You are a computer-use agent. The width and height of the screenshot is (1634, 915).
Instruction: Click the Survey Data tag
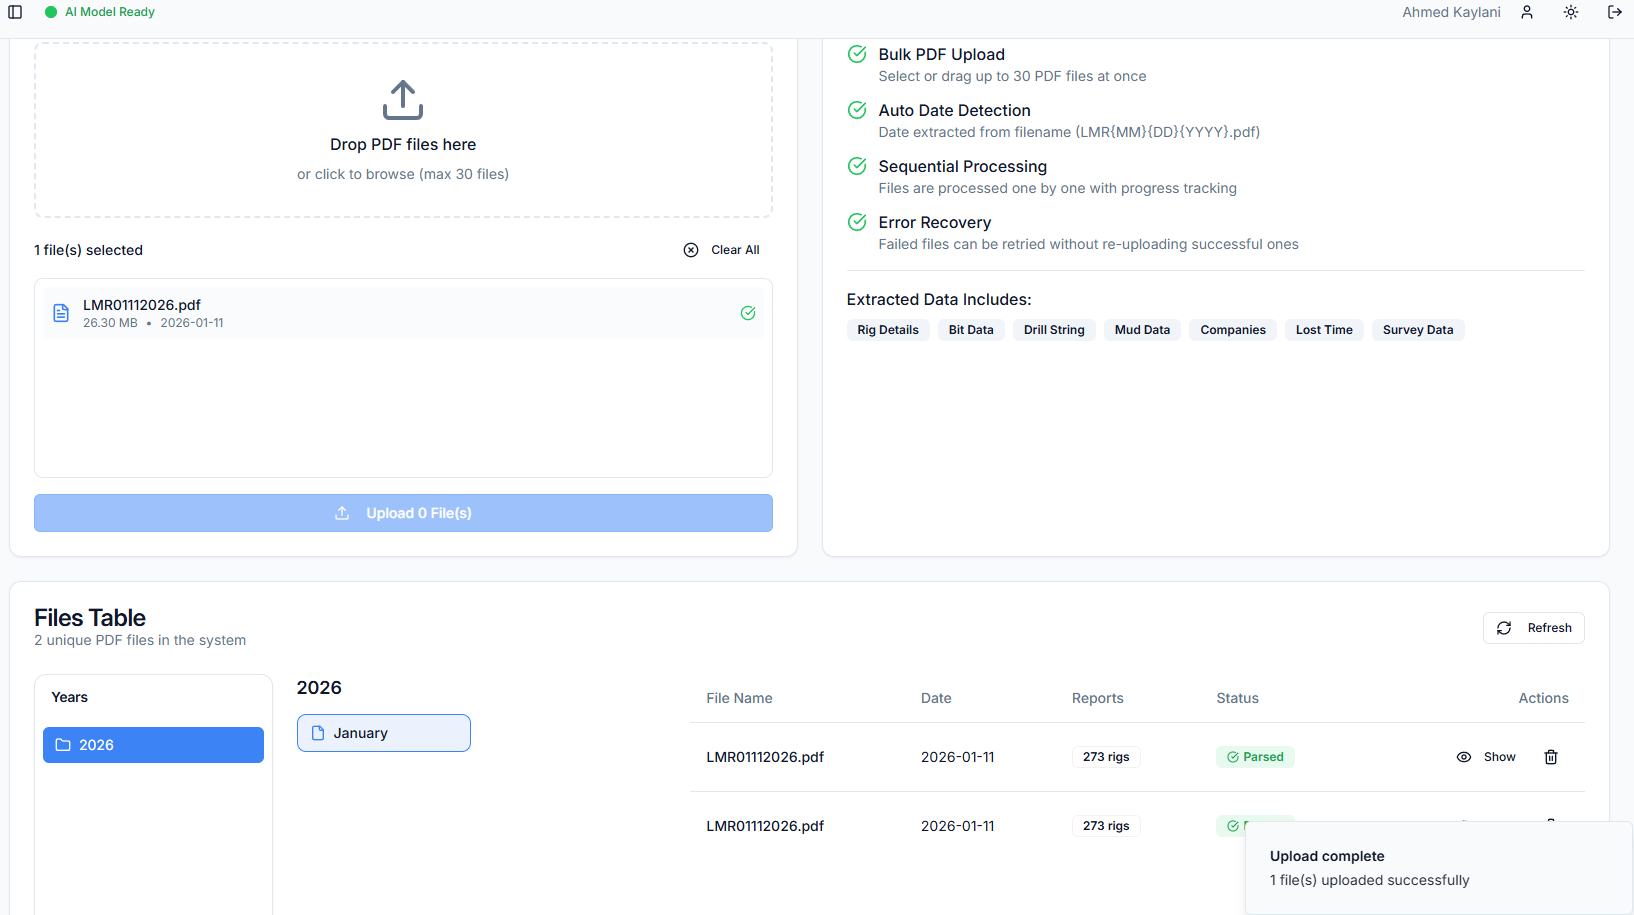tap(1417, 330)
